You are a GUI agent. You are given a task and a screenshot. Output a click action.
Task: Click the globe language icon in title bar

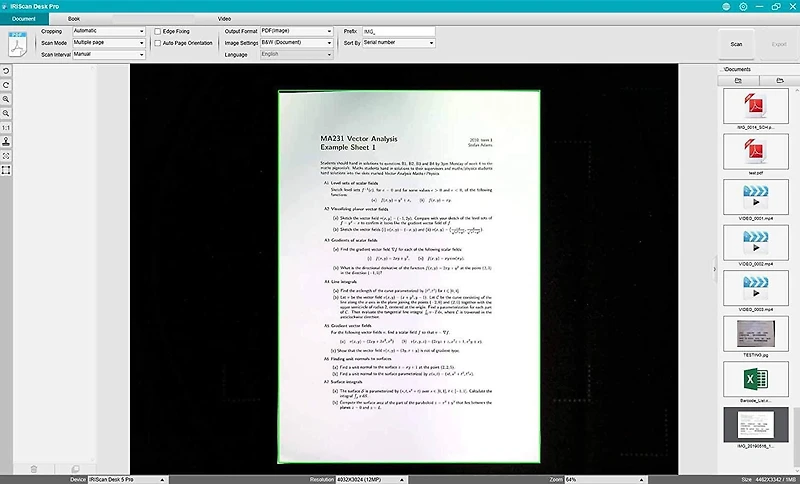(725, 6)
